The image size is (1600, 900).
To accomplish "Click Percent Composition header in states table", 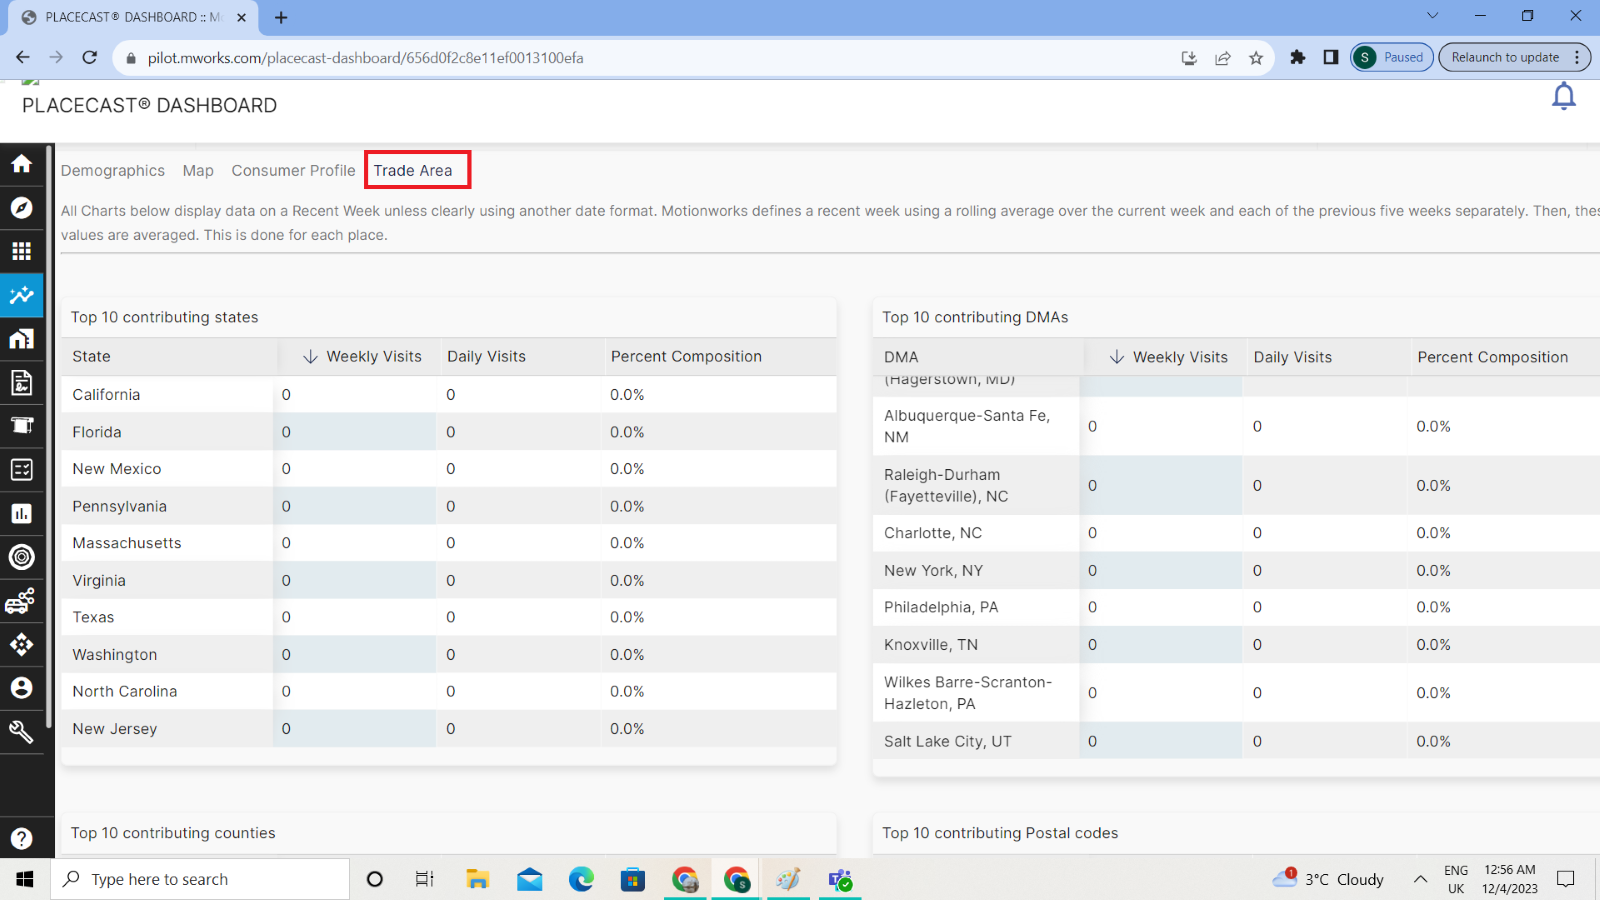I will pyautogui.click(x=686, y=357).
